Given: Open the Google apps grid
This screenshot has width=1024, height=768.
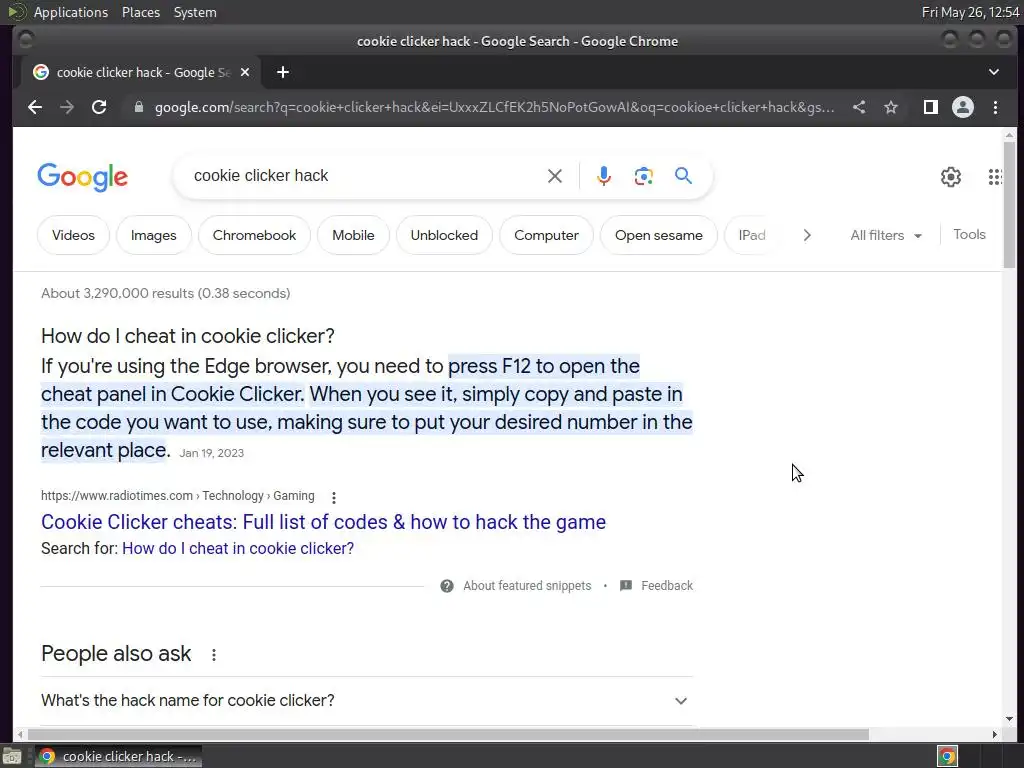Looking at the screenshot, I should tap(995, 176).
